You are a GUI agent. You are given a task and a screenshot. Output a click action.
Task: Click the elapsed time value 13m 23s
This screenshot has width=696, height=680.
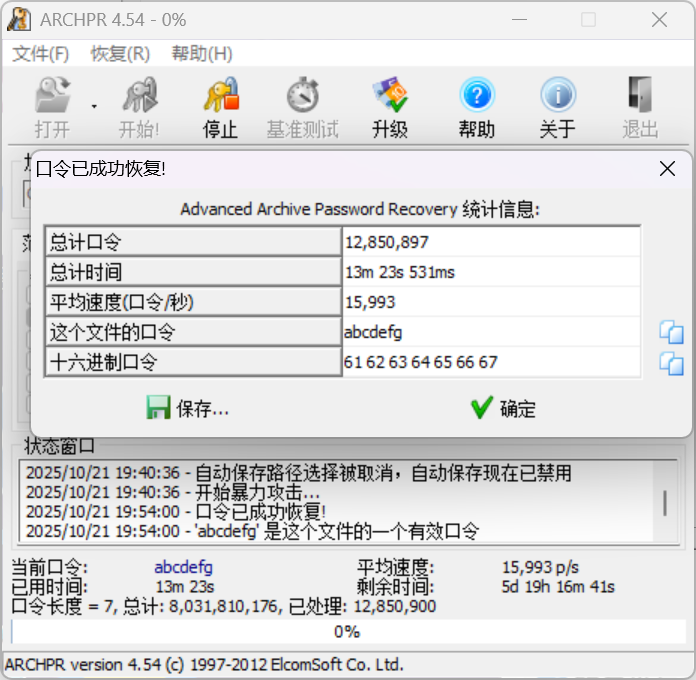point(185,587)
